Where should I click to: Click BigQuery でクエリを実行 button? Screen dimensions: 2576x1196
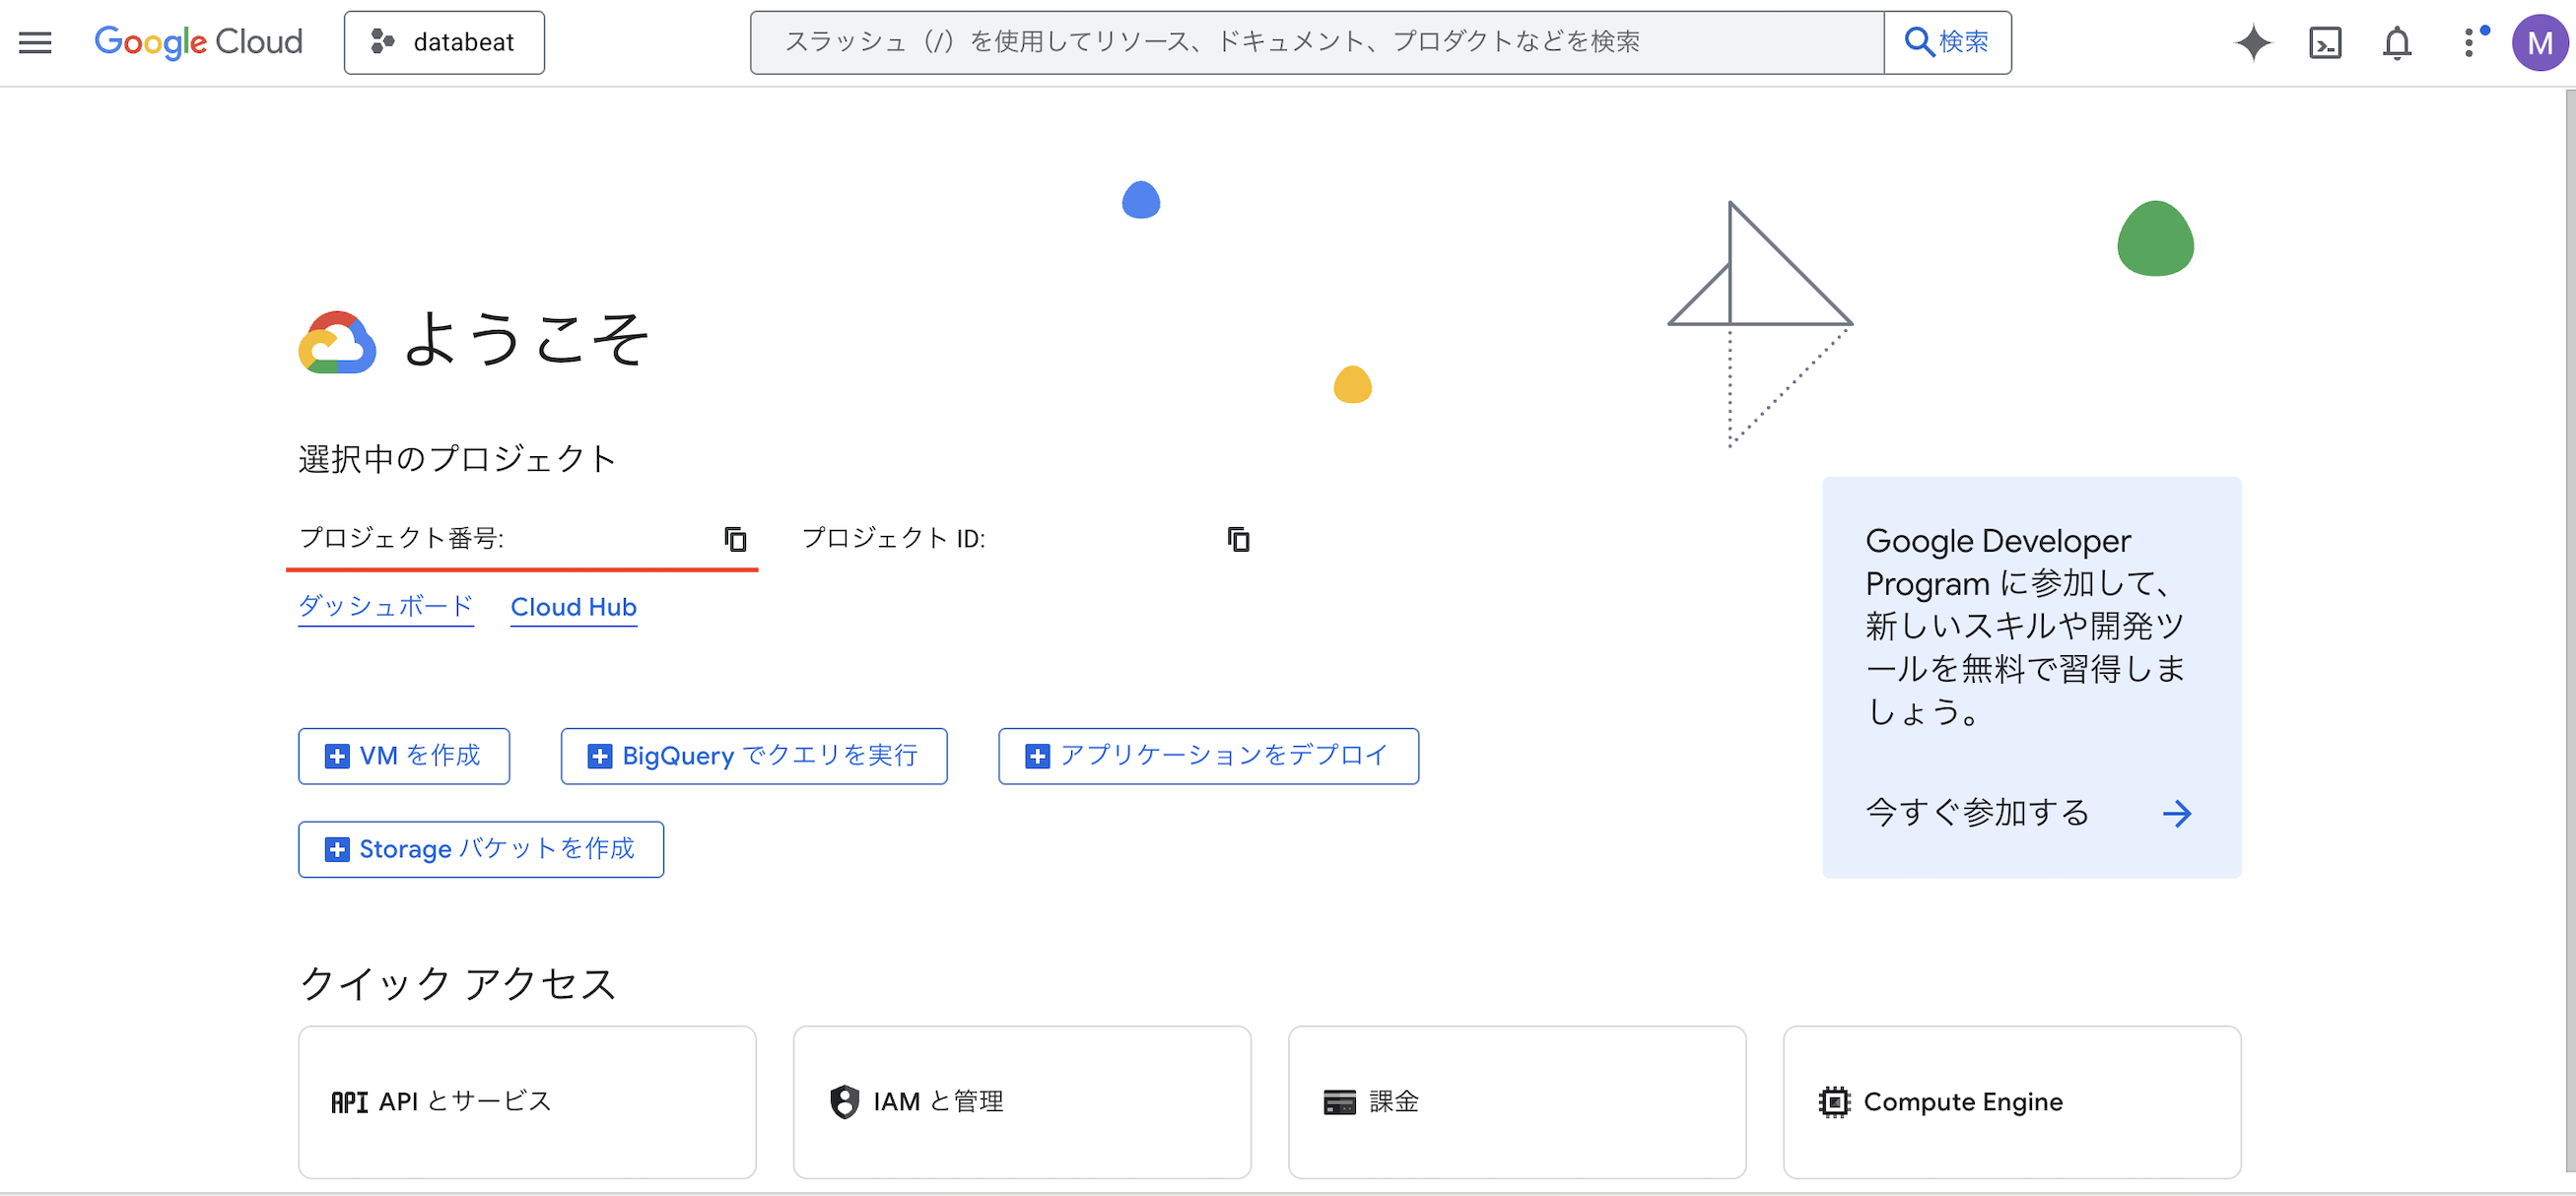754,756
